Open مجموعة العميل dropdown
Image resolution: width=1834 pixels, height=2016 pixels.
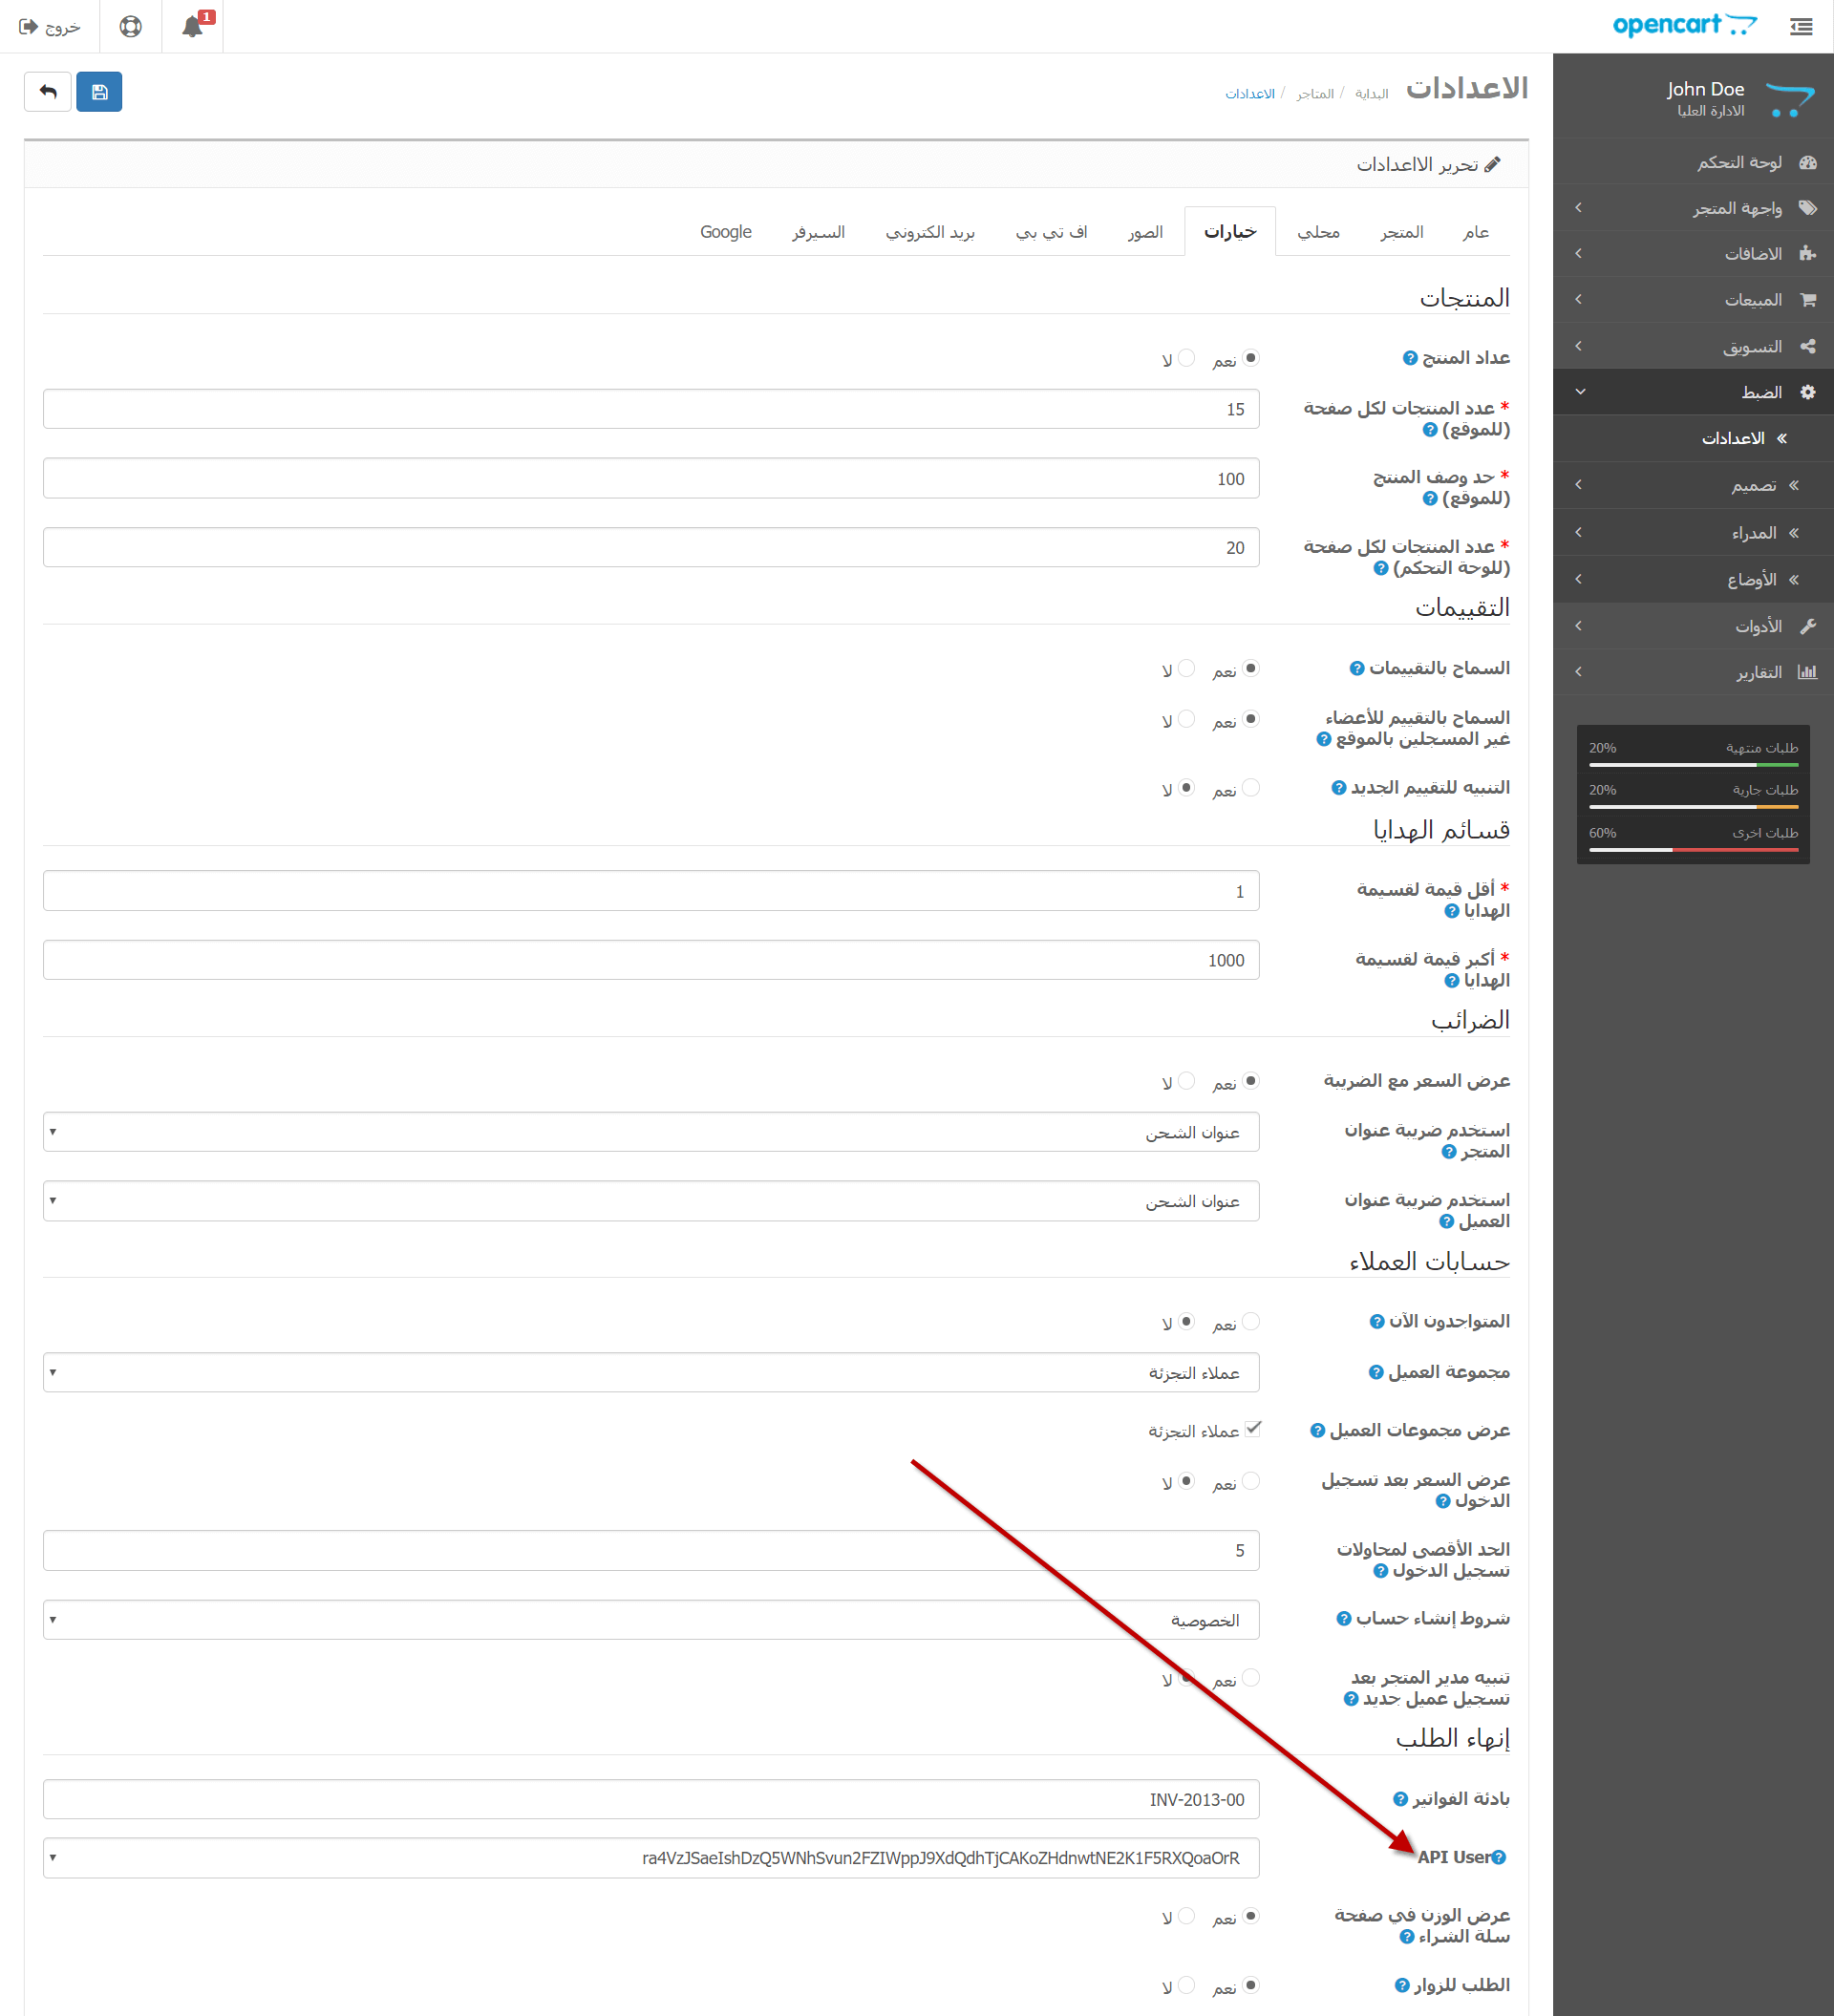pyautogui.click(x=651, y=1373)
